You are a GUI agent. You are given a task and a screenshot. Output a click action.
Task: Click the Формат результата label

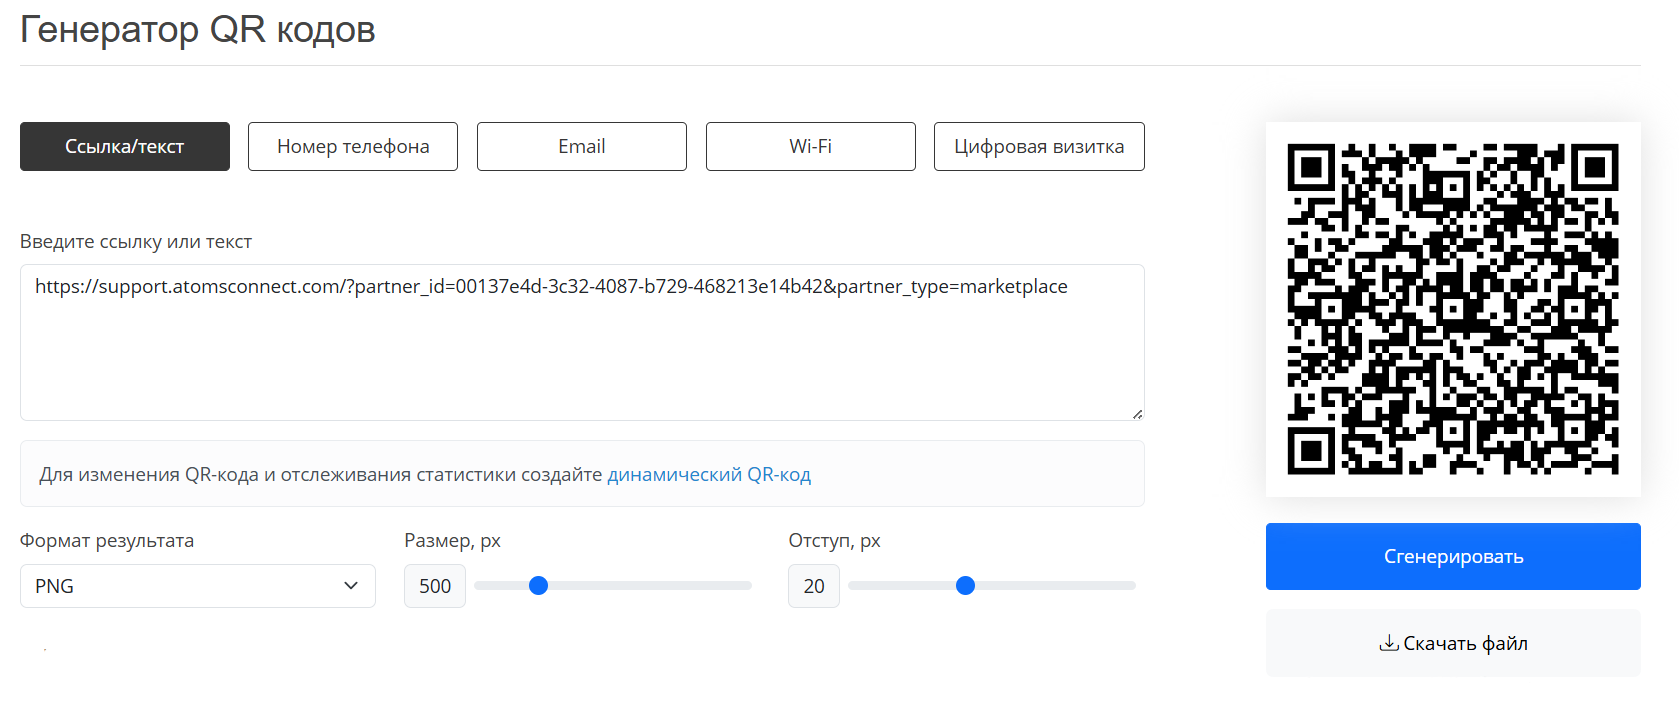pos(107,540)
